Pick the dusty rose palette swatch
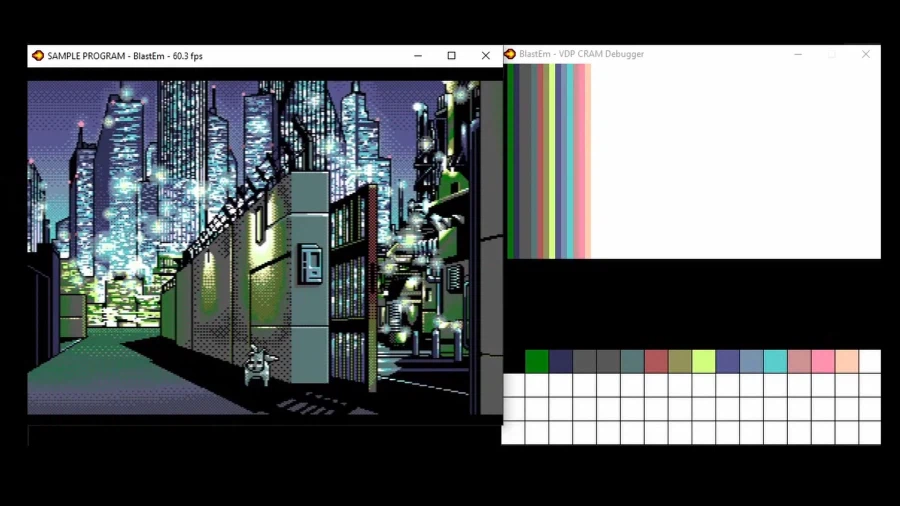The width and height of the screenshot is (900, 506). [x=799, y=361]
